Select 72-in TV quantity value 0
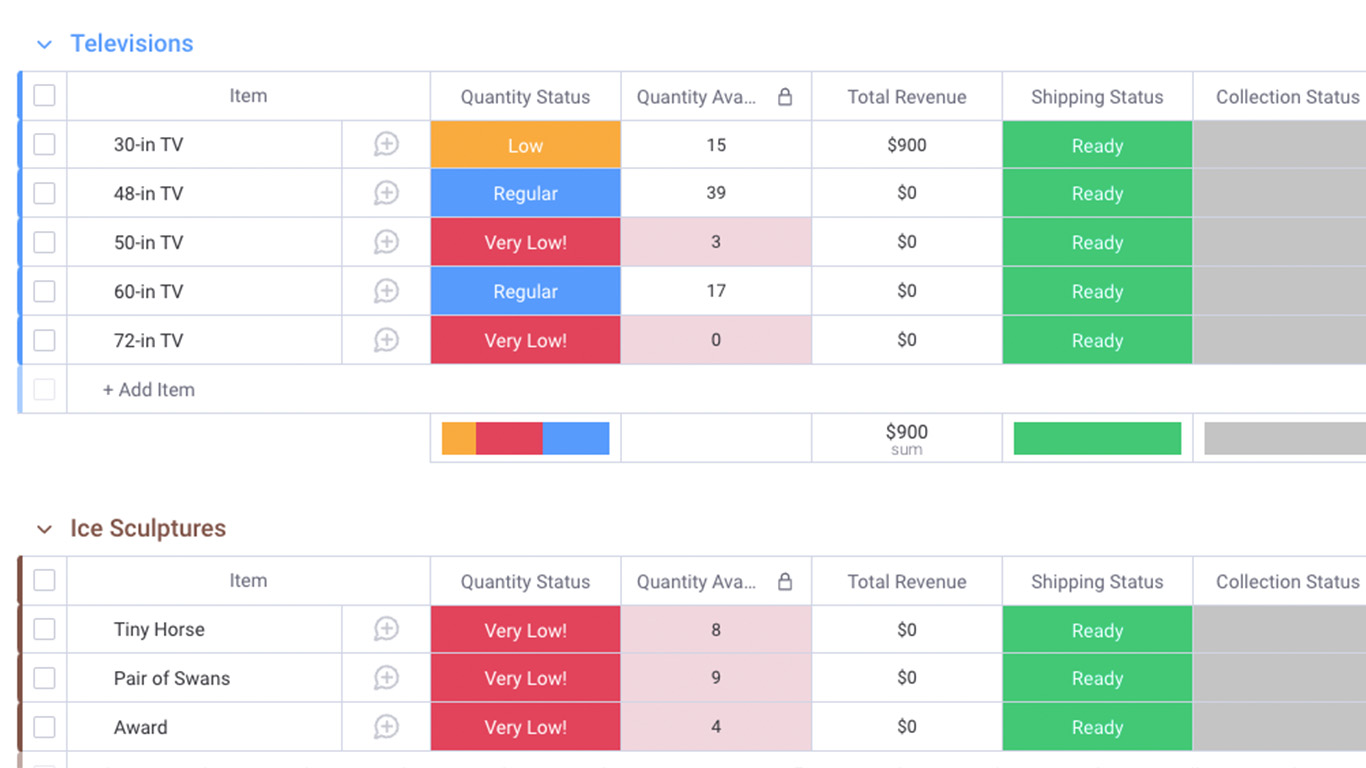This screenshot has height=768, width=1366. click(716, 340)
